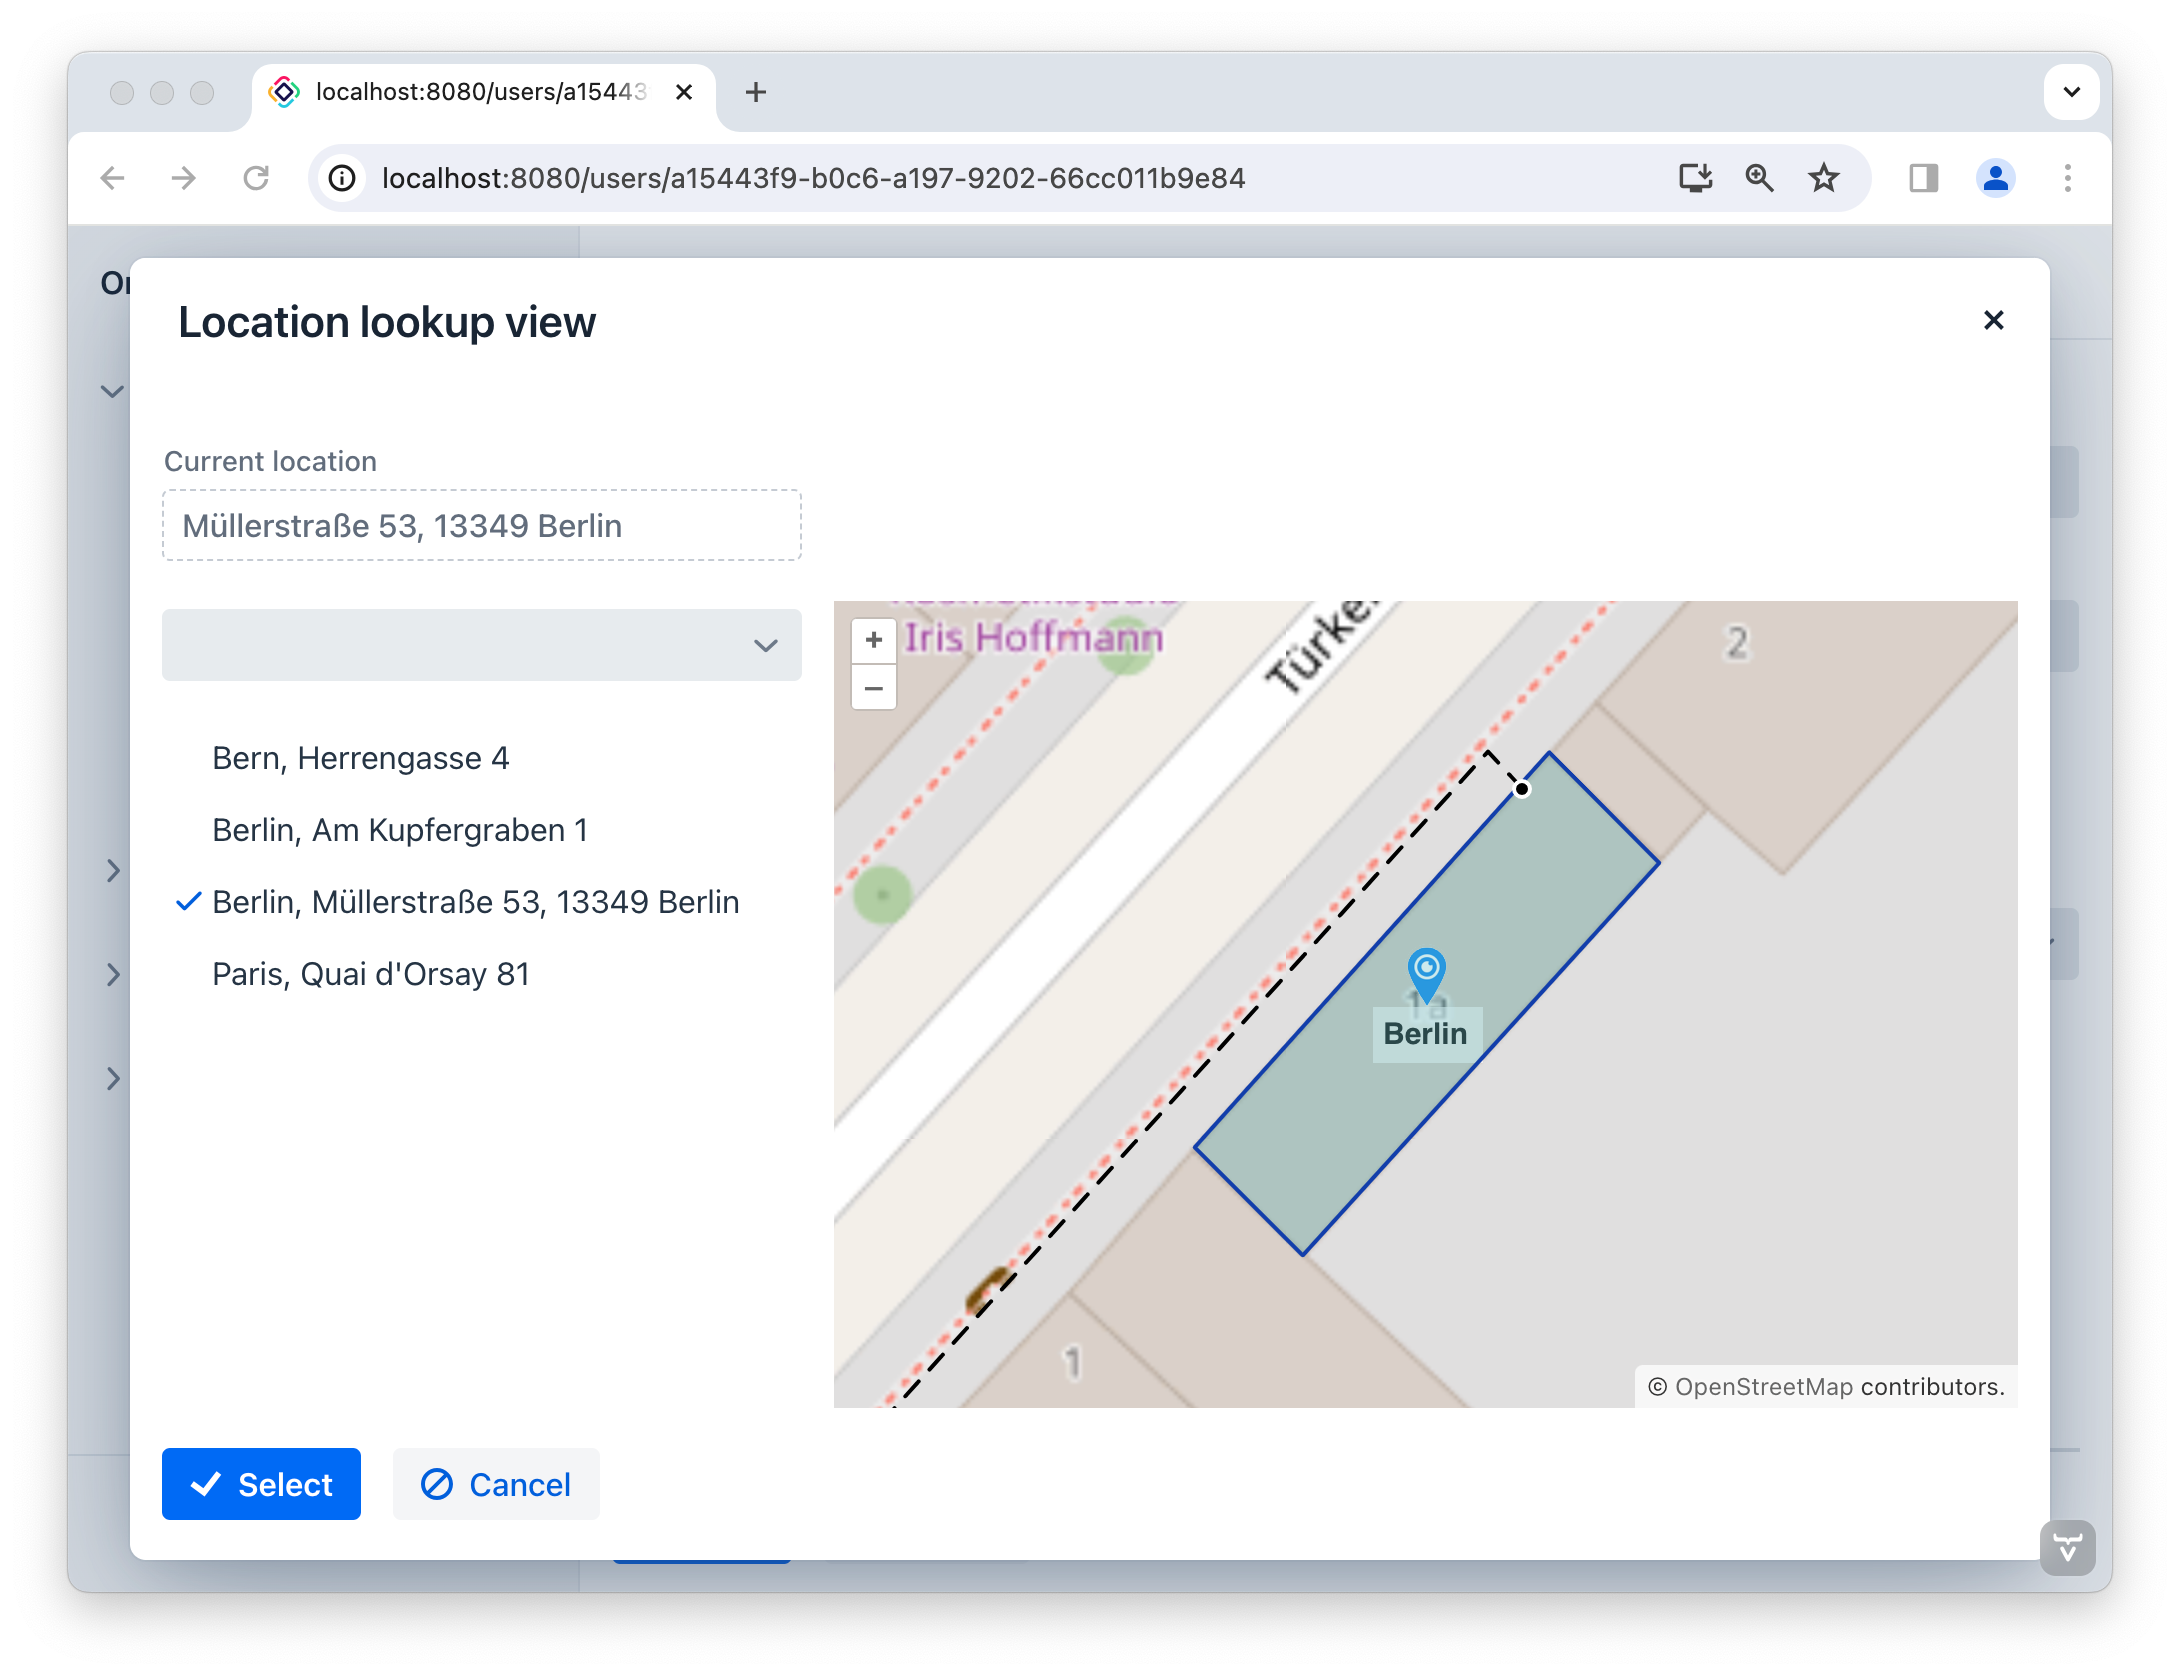Image resolution: width=2180 pixels, height=1676 pixels.
Task: Open the browser side panel icon
Action: coord(1923,178)
